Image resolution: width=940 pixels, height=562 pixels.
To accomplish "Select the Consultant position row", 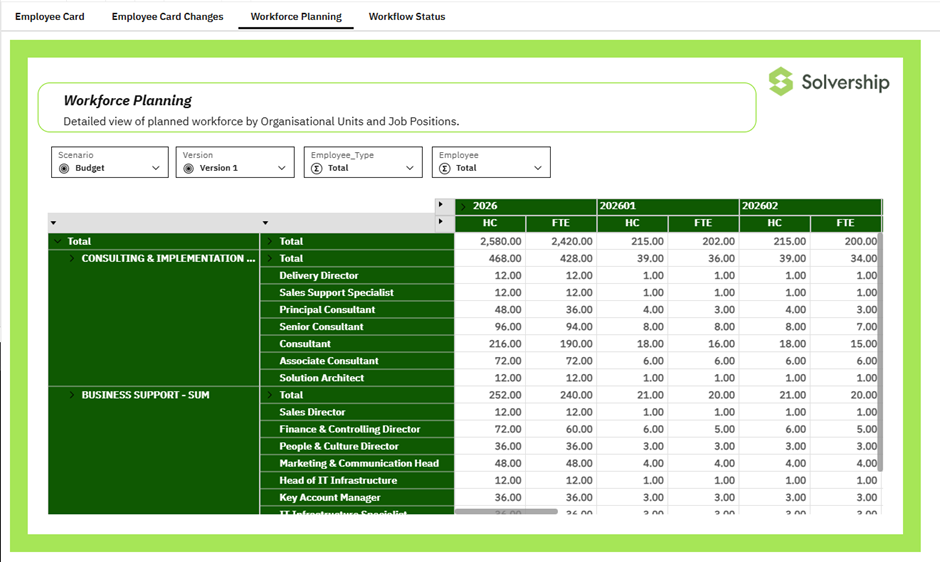I will tap(357, 344).
